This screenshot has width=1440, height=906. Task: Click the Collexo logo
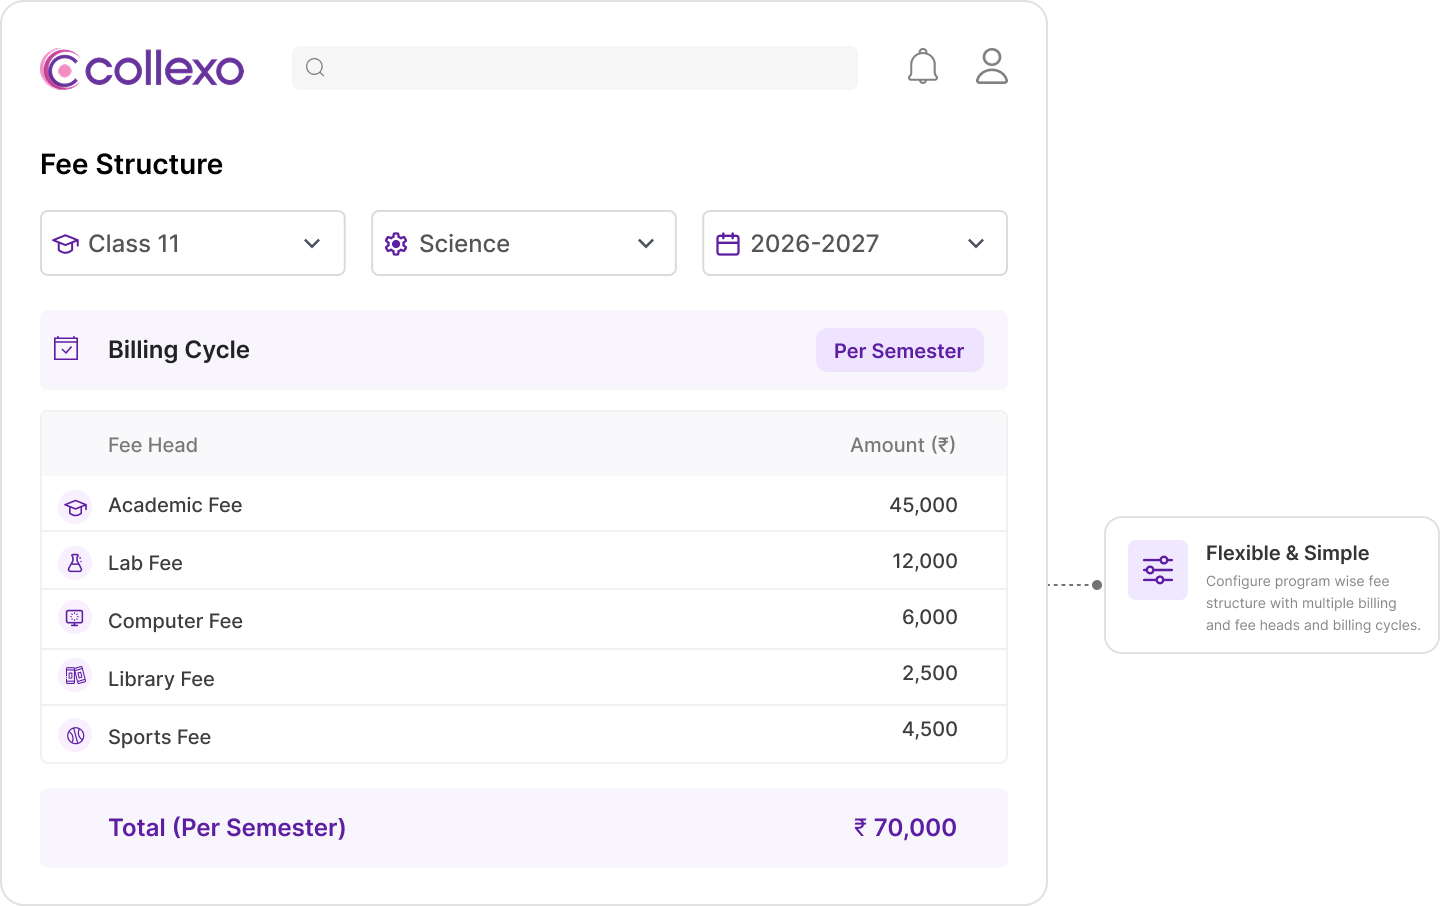[142, 69]
